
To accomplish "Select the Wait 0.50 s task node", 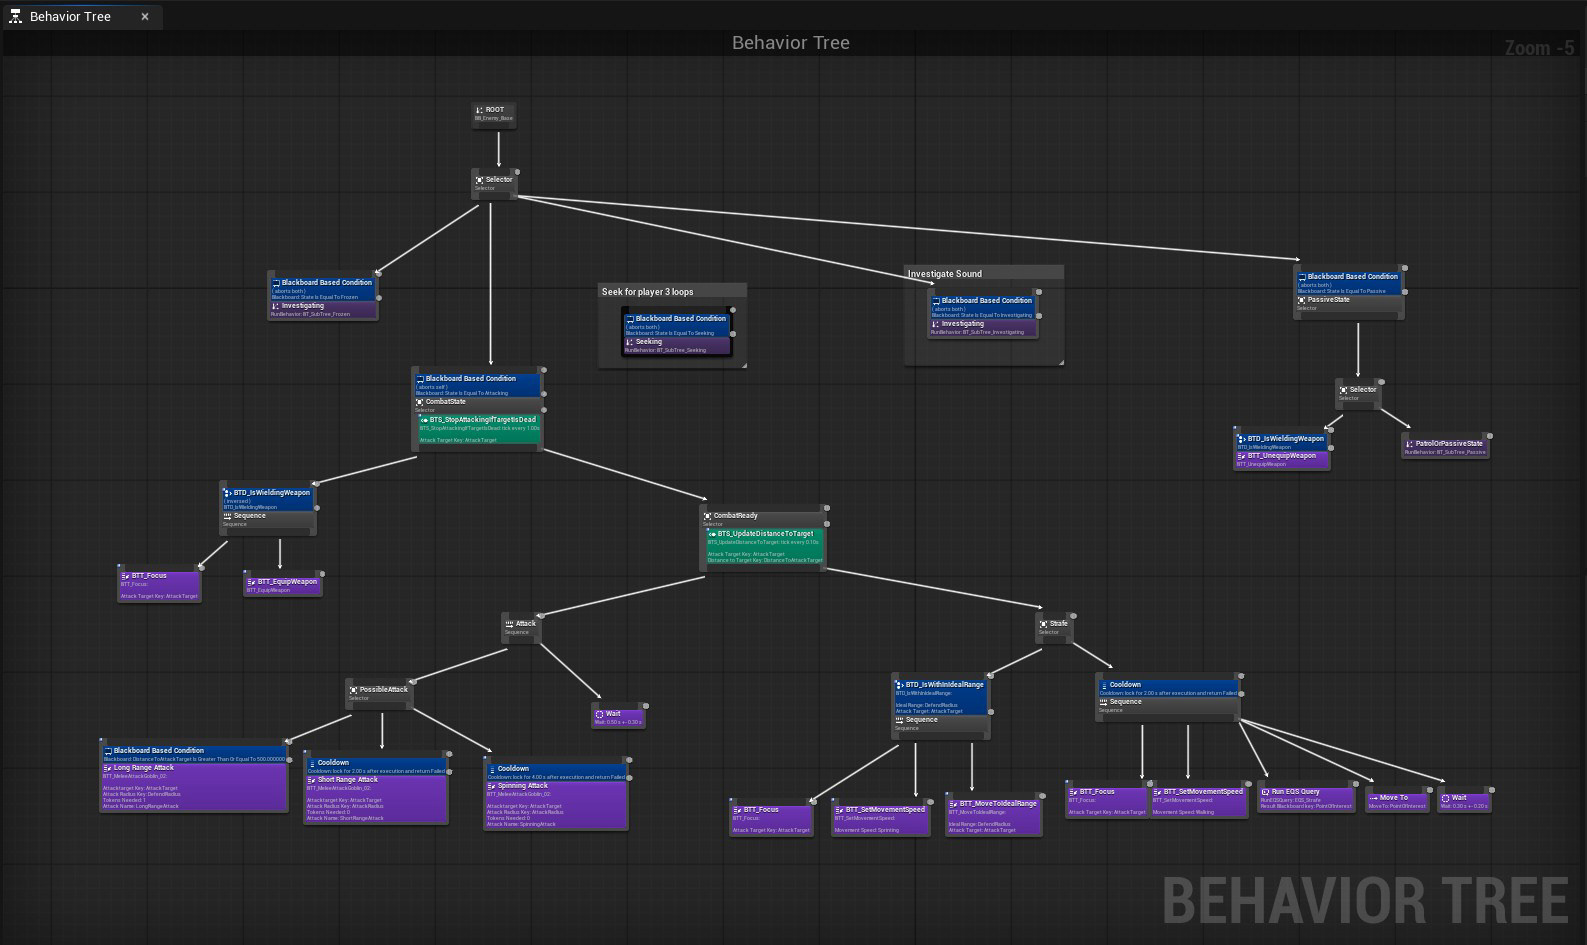I will pyautogui.click(x=618, y=717).
